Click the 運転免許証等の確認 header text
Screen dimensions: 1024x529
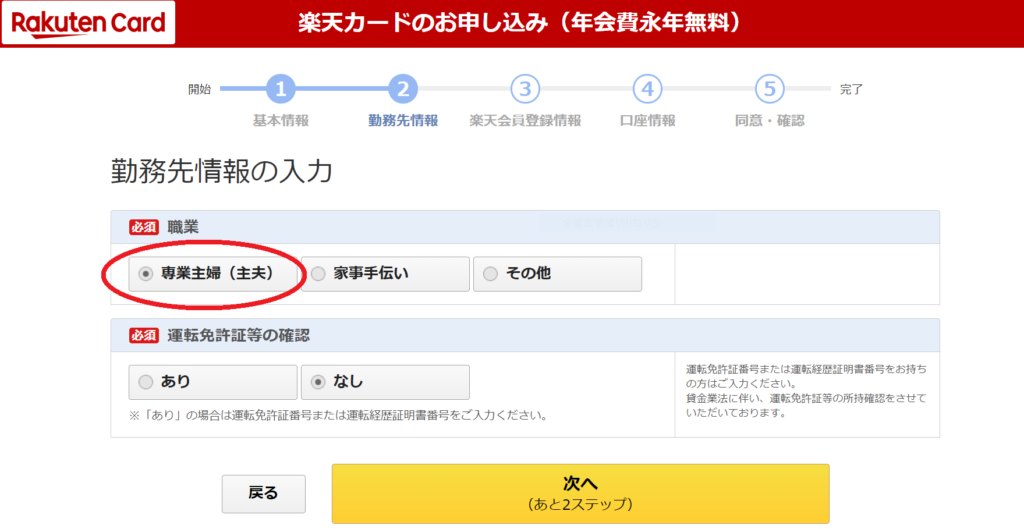pos(238,336)
